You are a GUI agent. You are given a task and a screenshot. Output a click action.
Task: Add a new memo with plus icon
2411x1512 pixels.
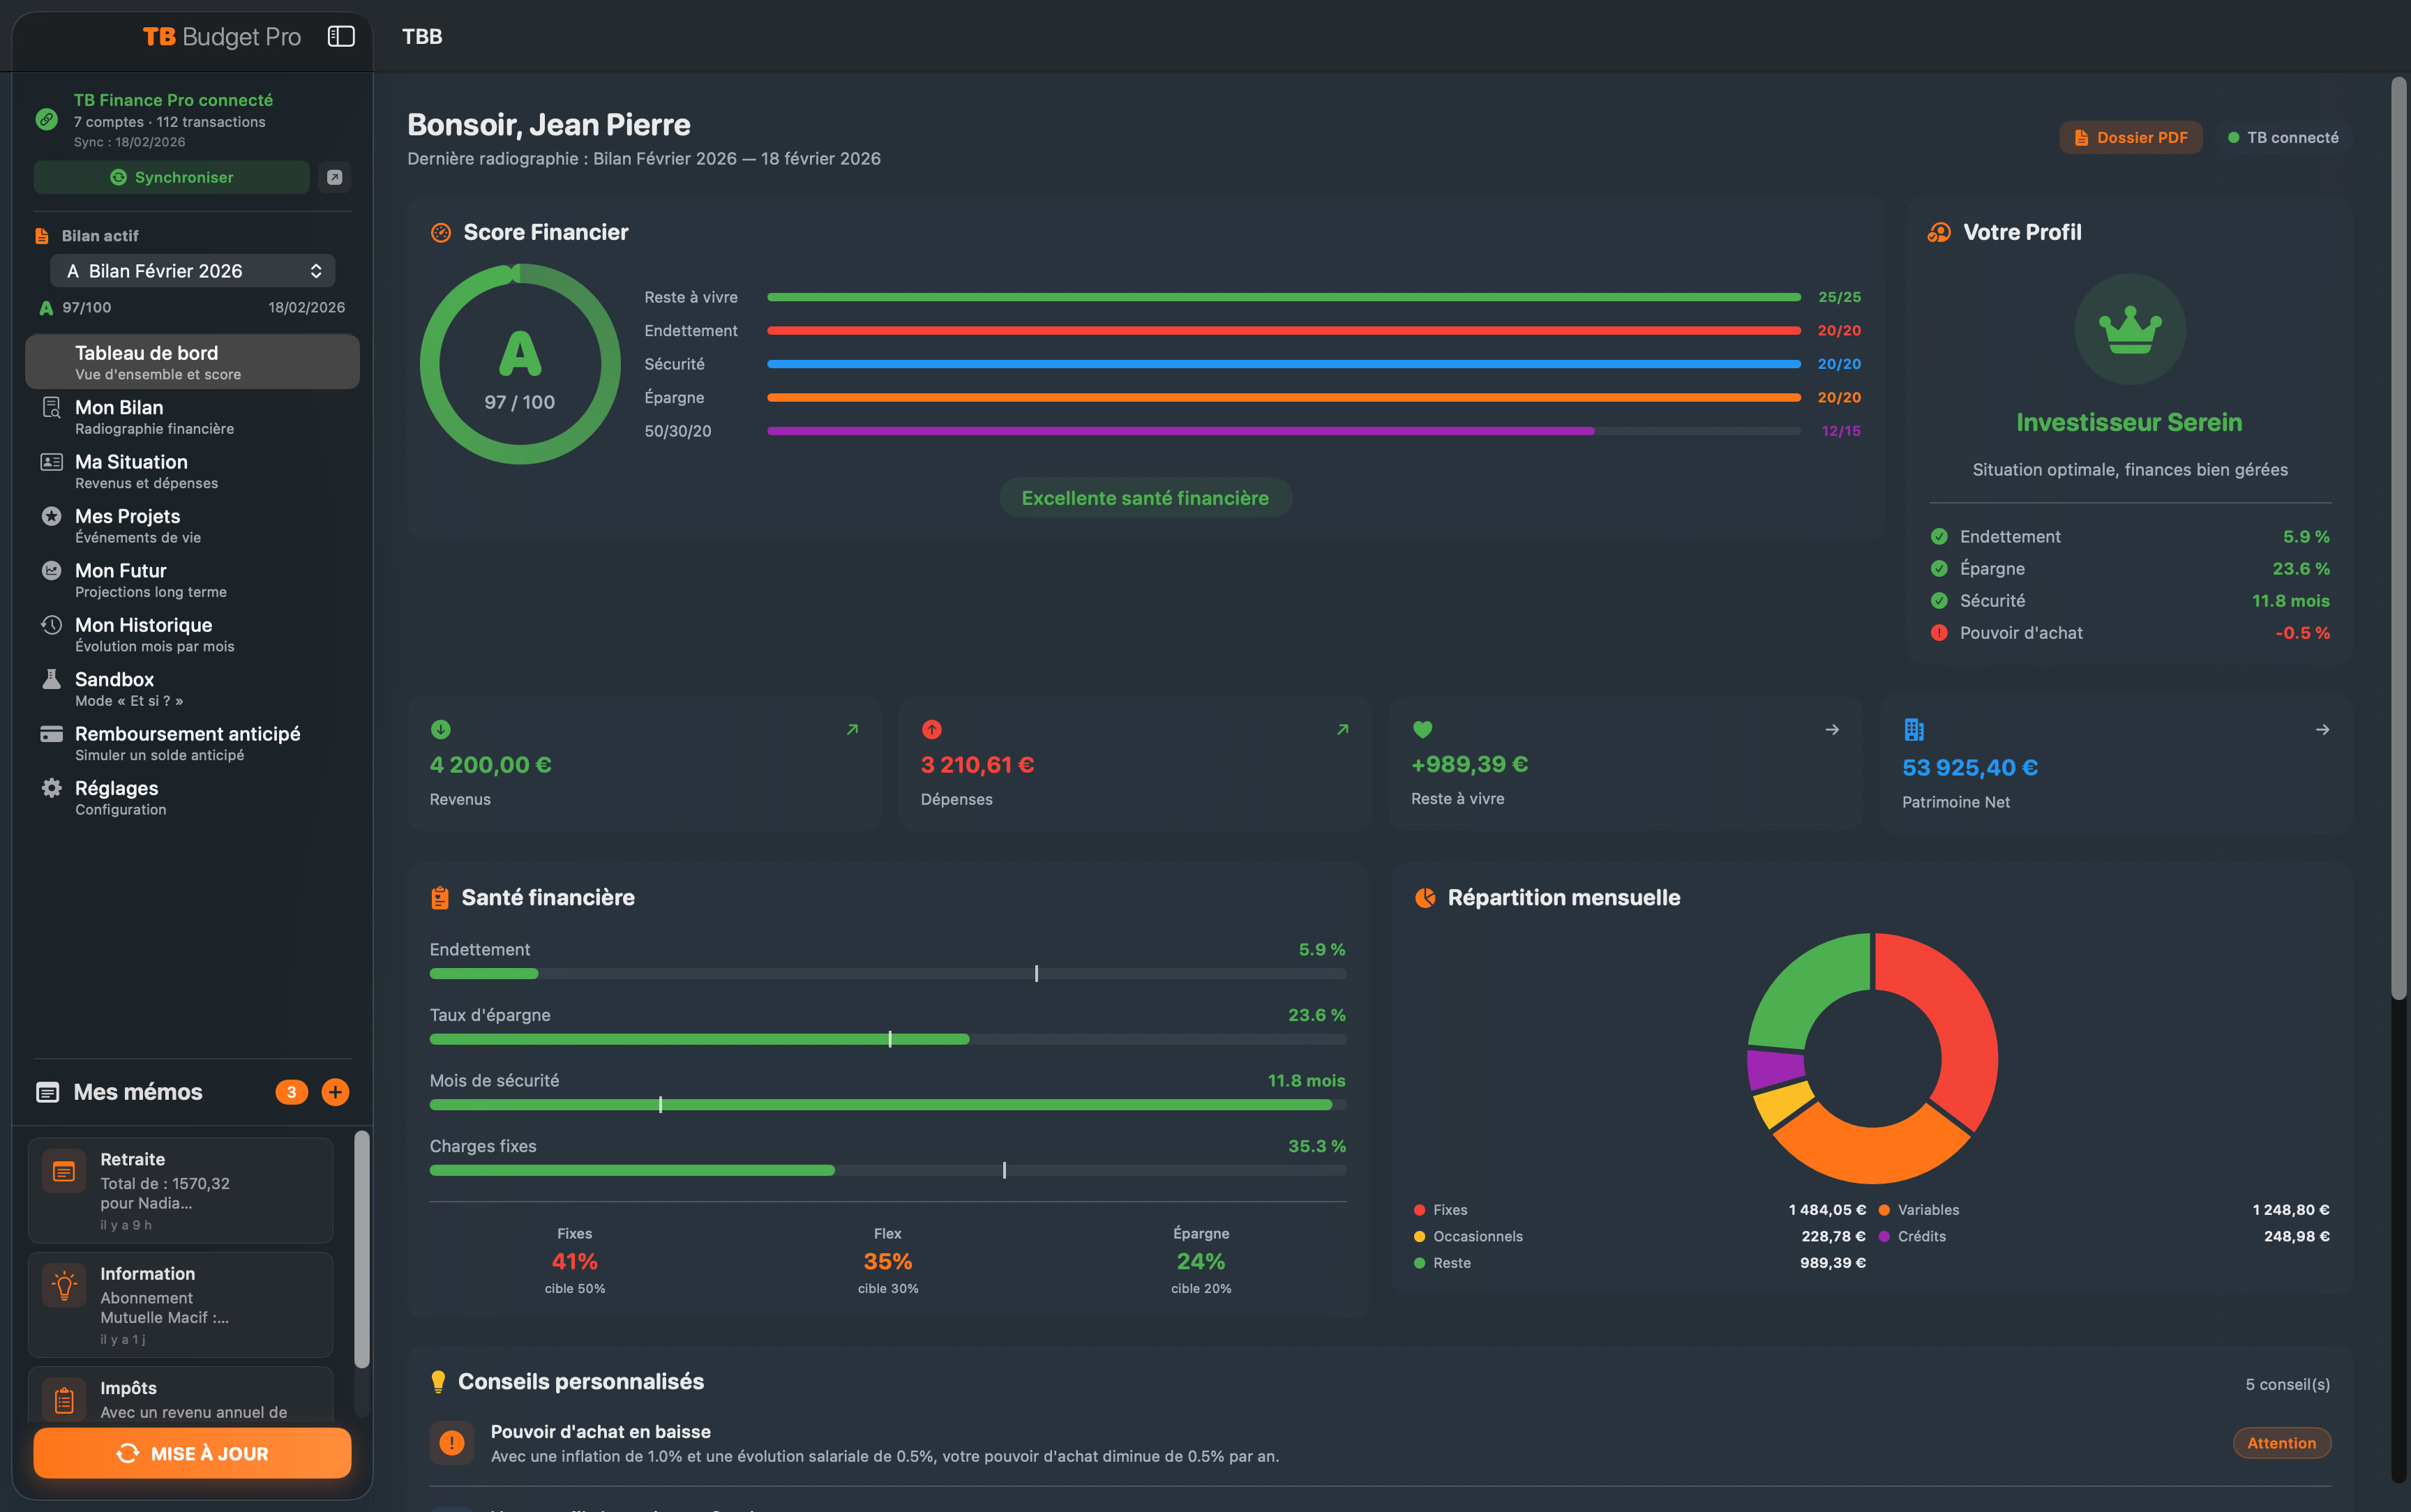335,1092
